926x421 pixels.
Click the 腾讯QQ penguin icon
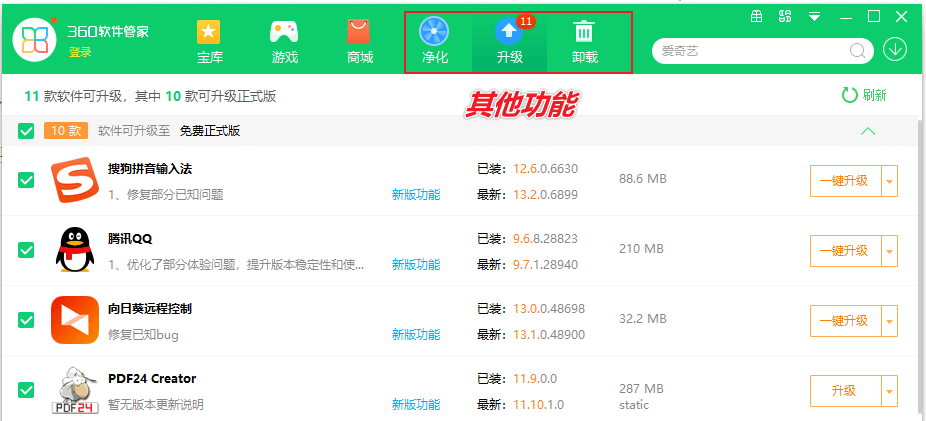(x=74, y=250)
